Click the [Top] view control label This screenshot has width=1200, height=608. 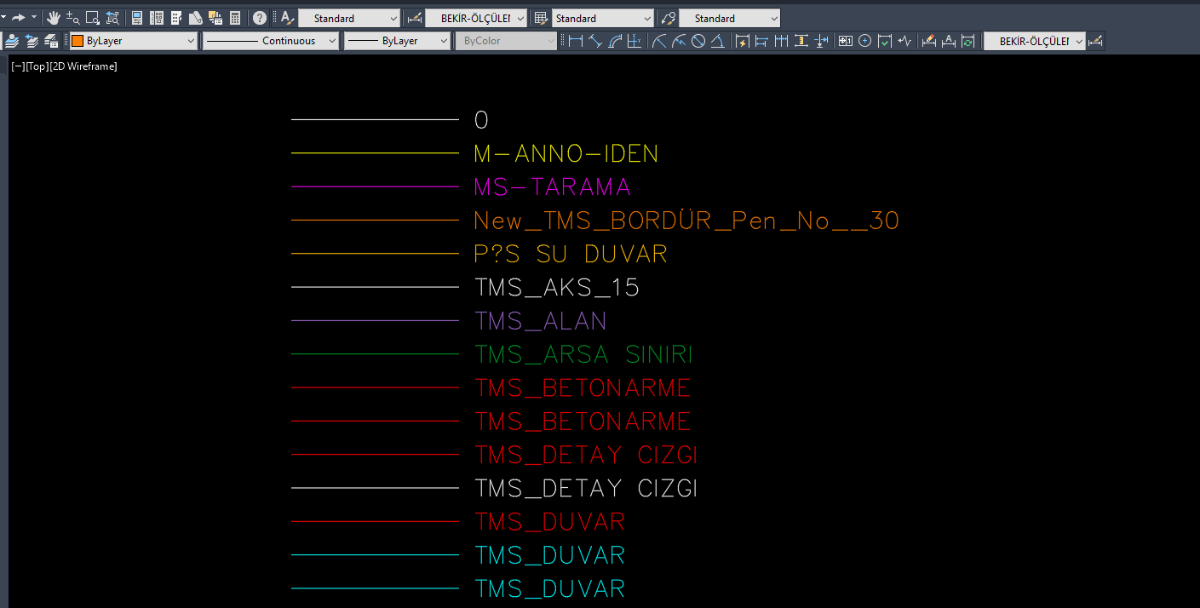(x=35, y=66)
